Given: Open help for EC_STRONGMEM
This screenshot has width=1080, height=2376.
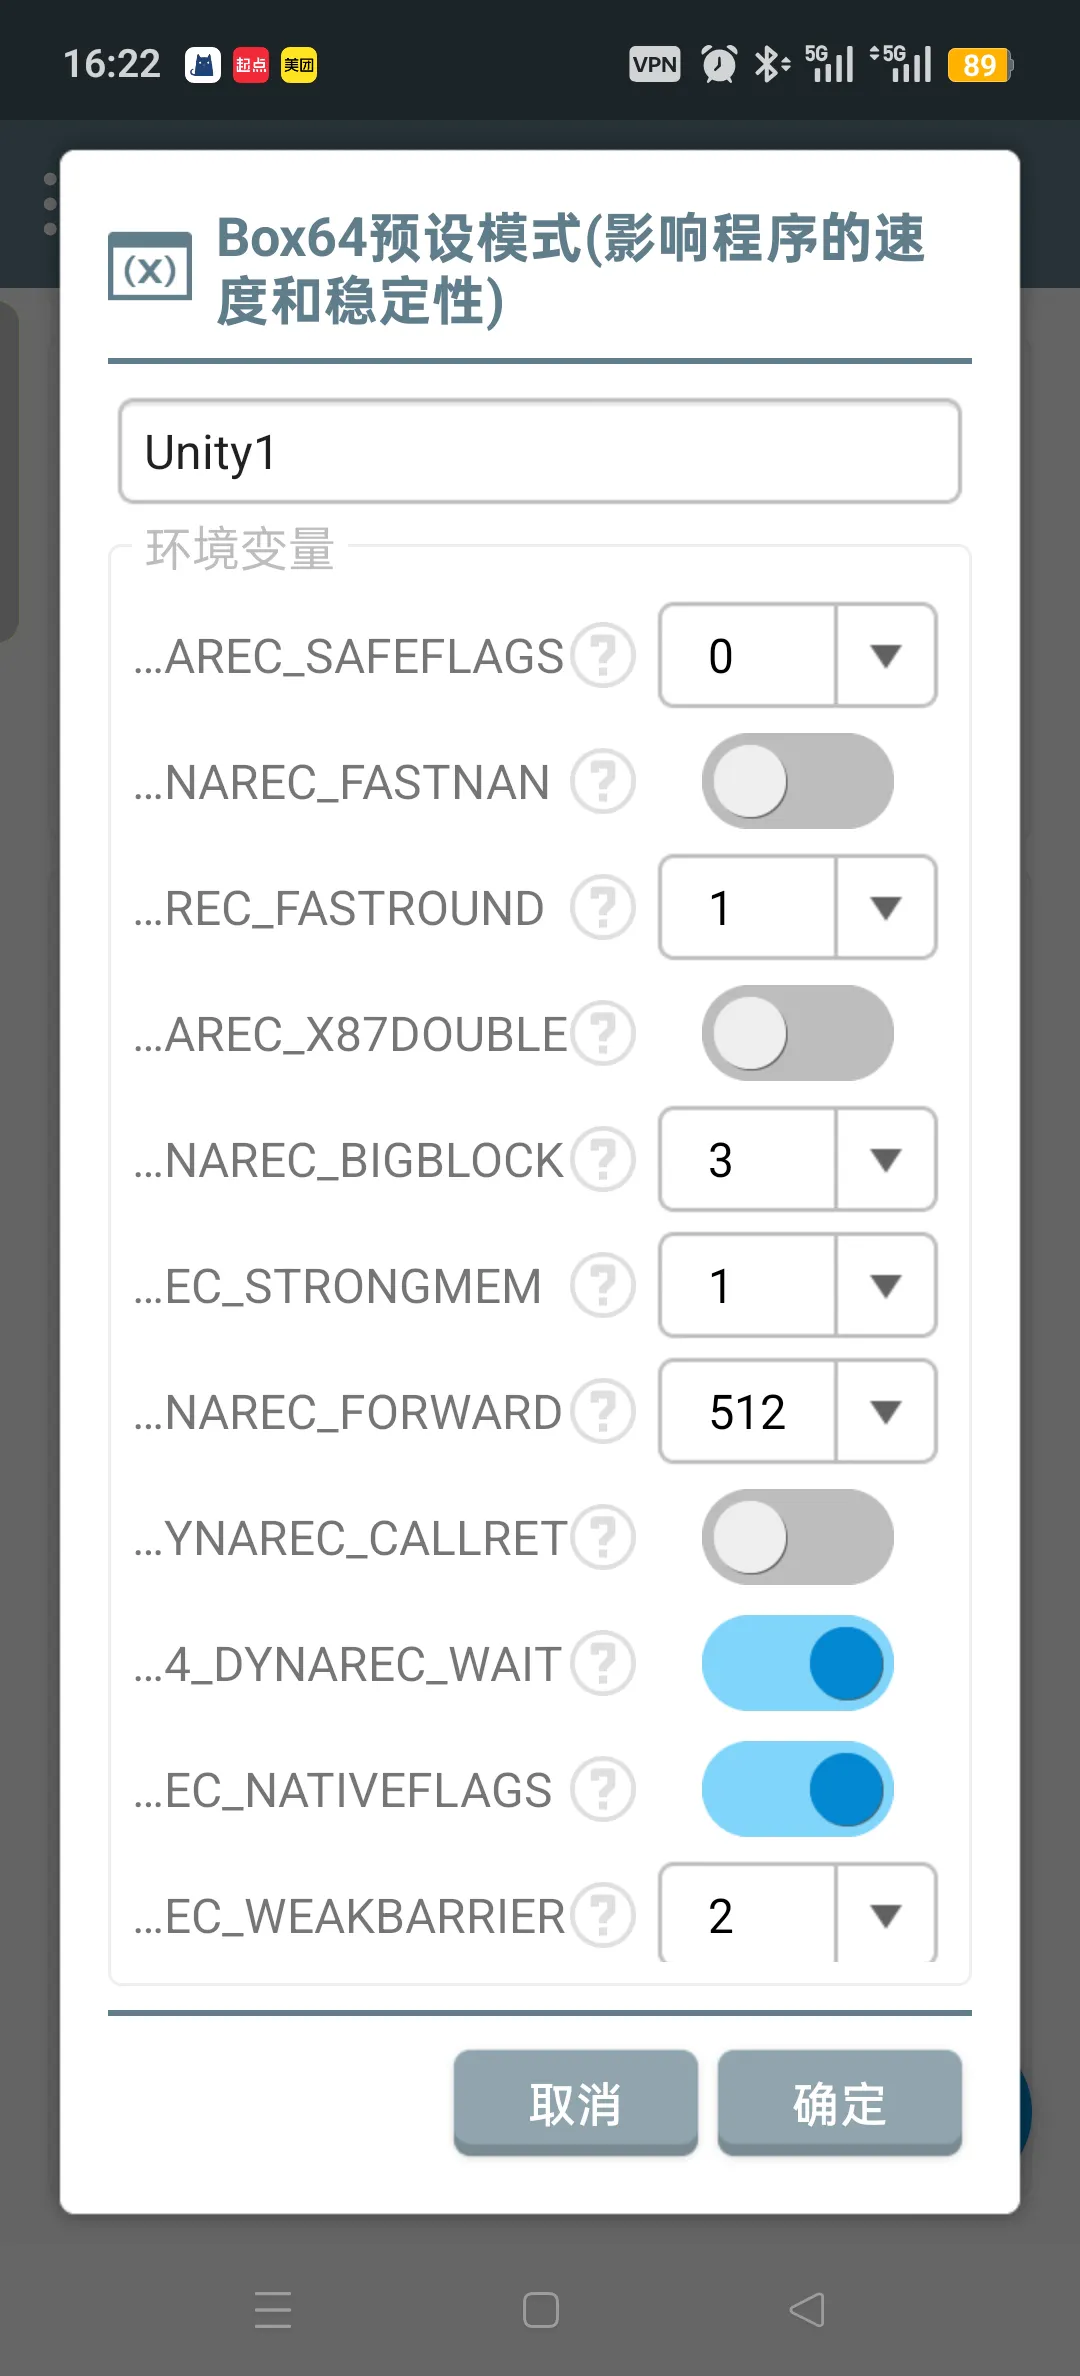Looking at the screenshot, I should pyautogui.click(x=603, y=1286).
